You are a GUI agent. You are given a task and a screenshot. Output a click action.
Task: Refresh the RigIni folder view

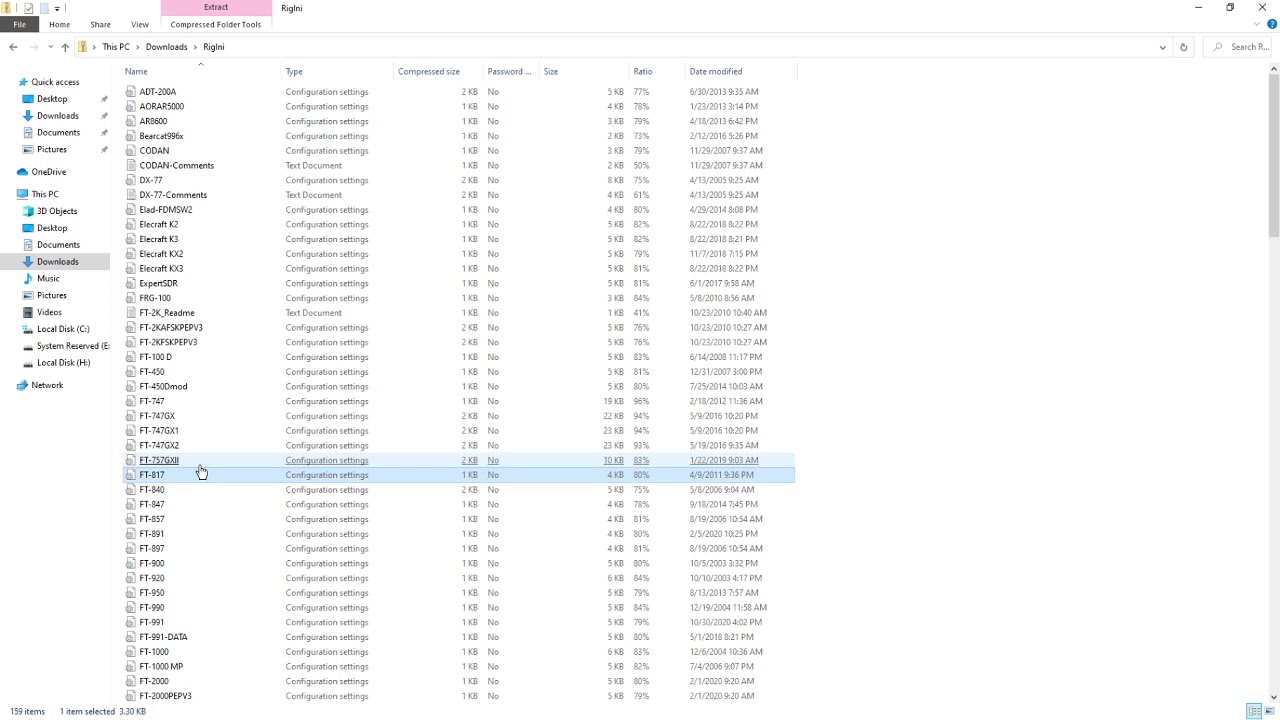click(1183, 47)
